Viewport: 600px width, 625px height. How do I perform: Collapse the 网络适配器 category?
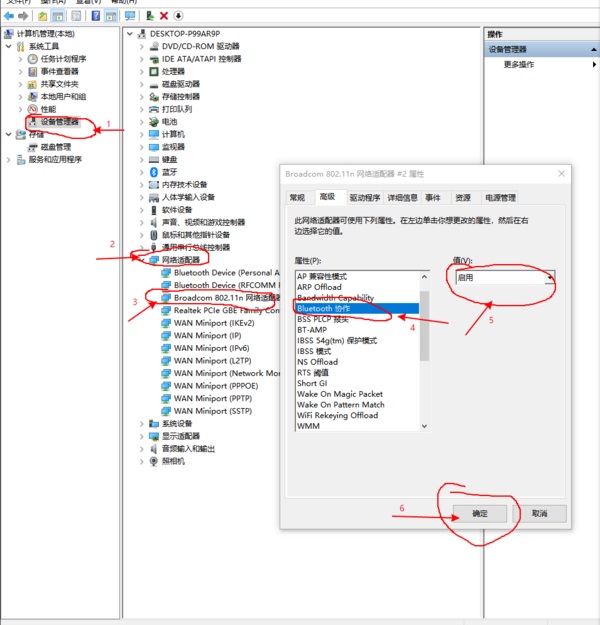(x=141, y=260)
